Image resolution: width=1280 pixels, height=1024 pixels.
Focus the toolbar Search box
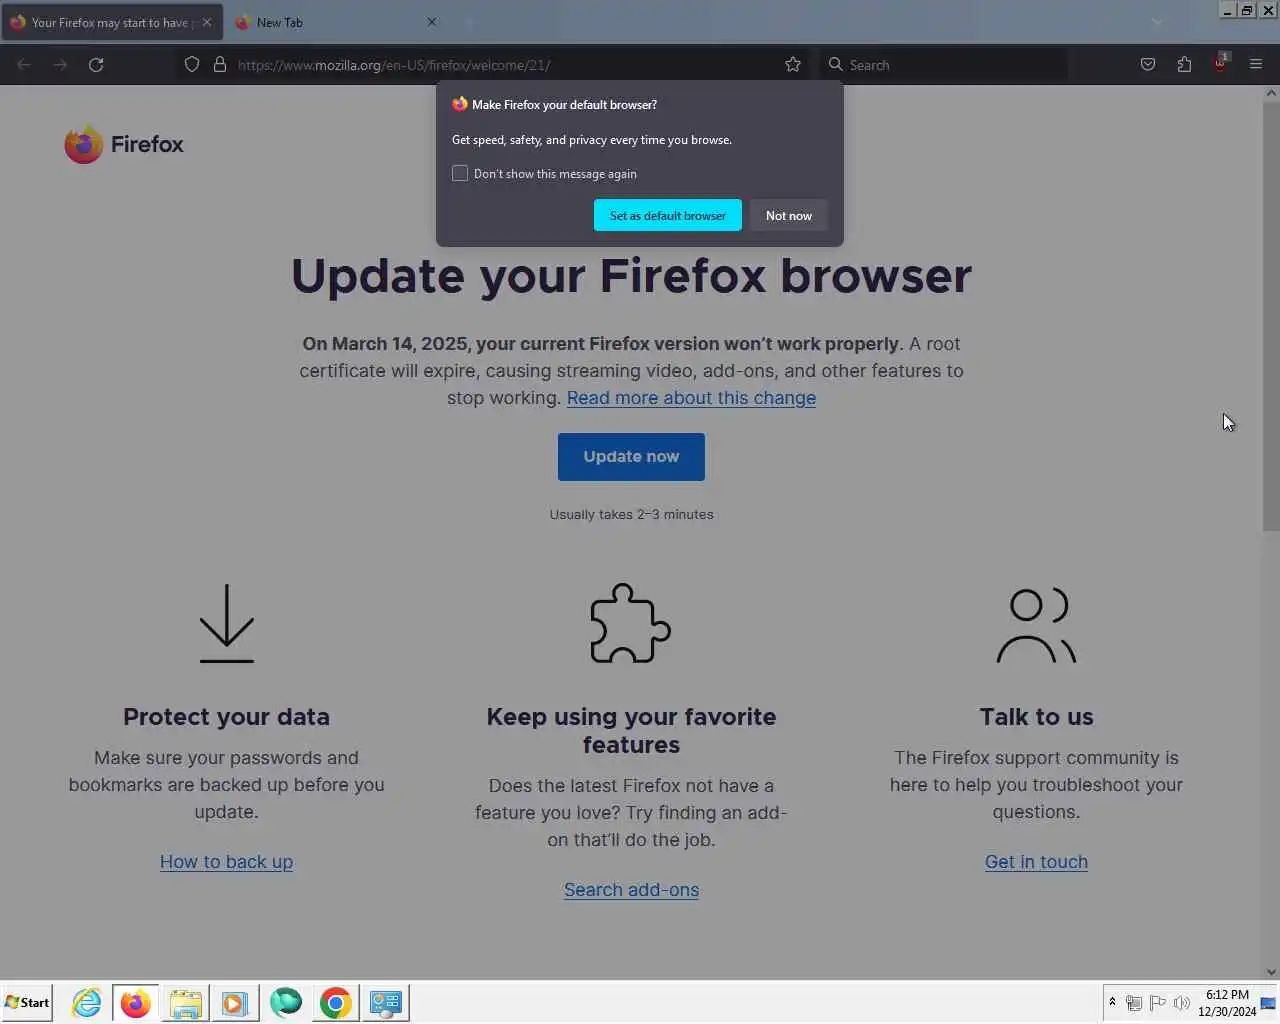[945, 65]
